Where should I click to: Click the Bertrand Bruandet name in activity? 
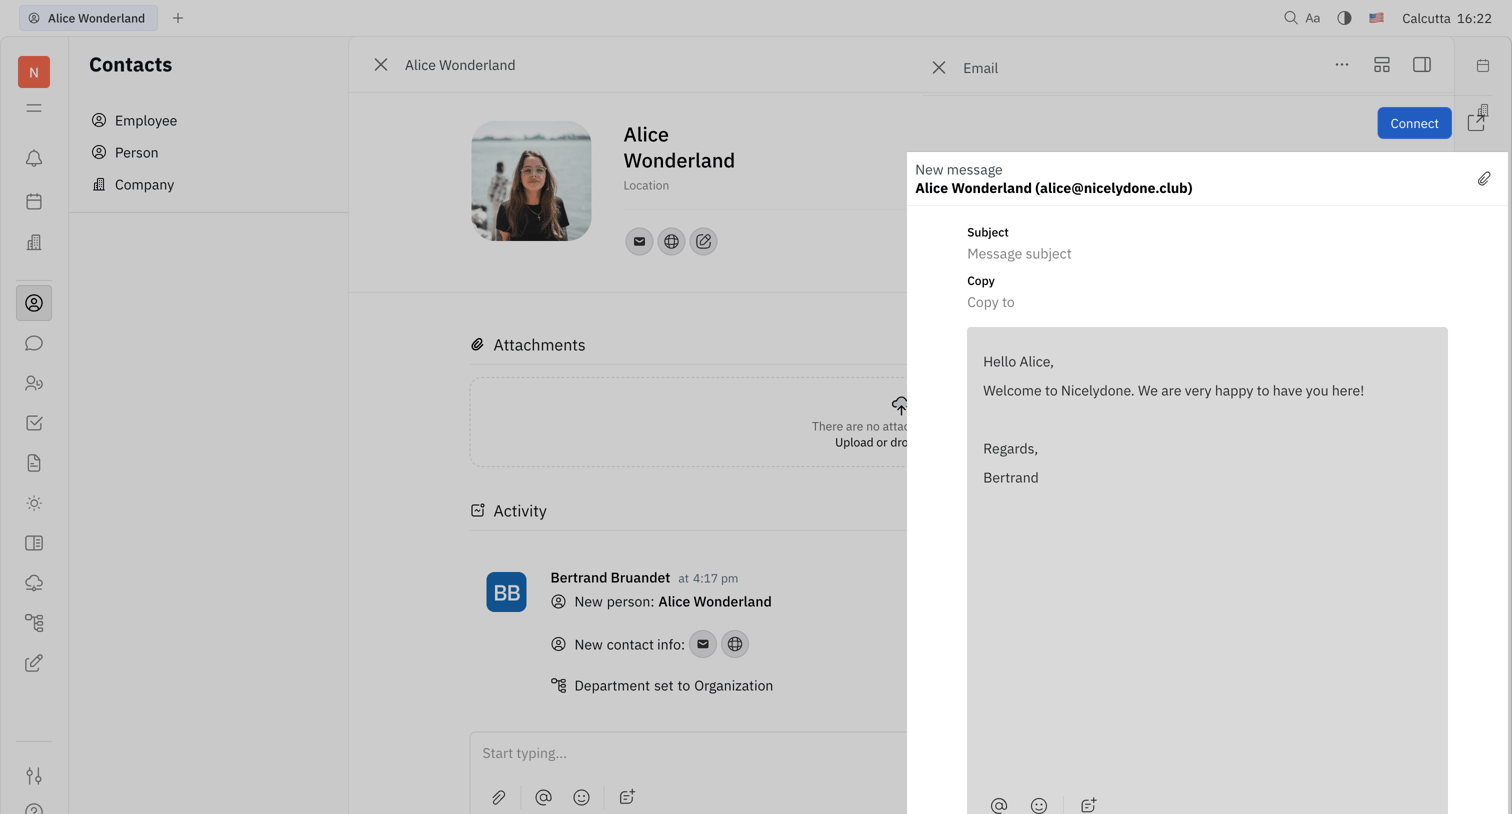(610, 578)
